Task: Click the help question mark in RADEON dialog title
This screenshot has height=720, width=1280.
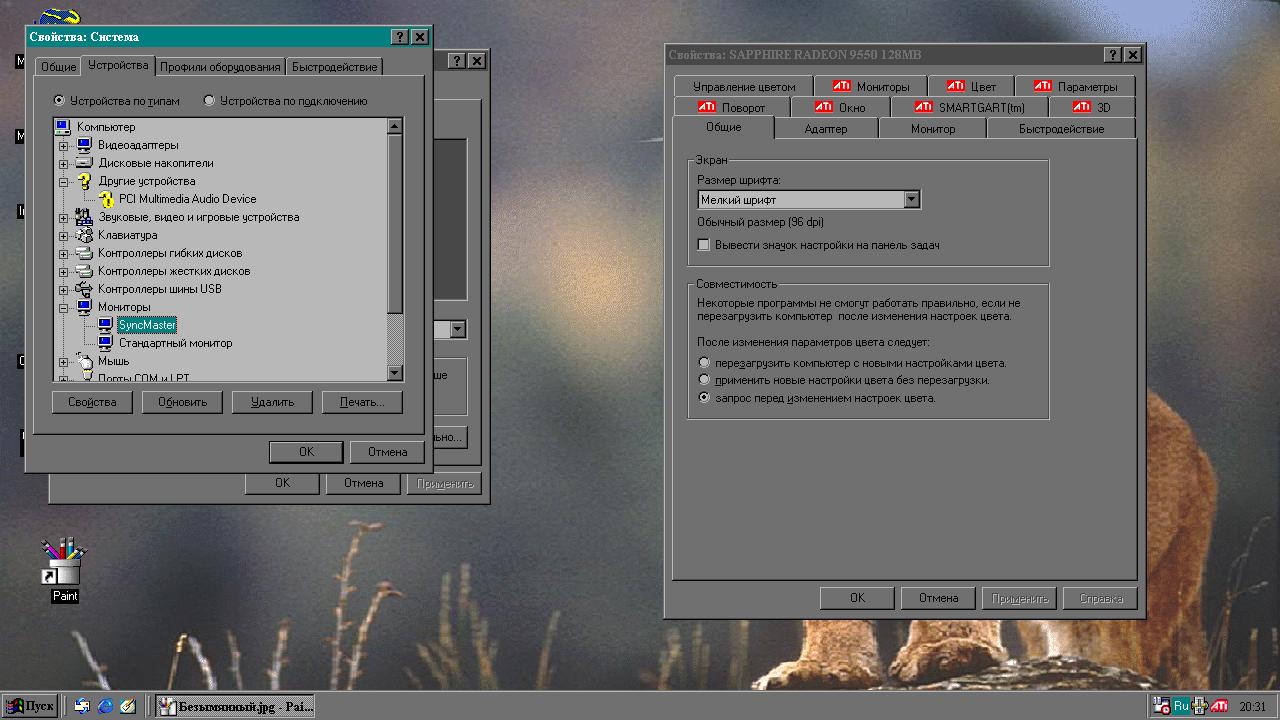Action: 1113,55
